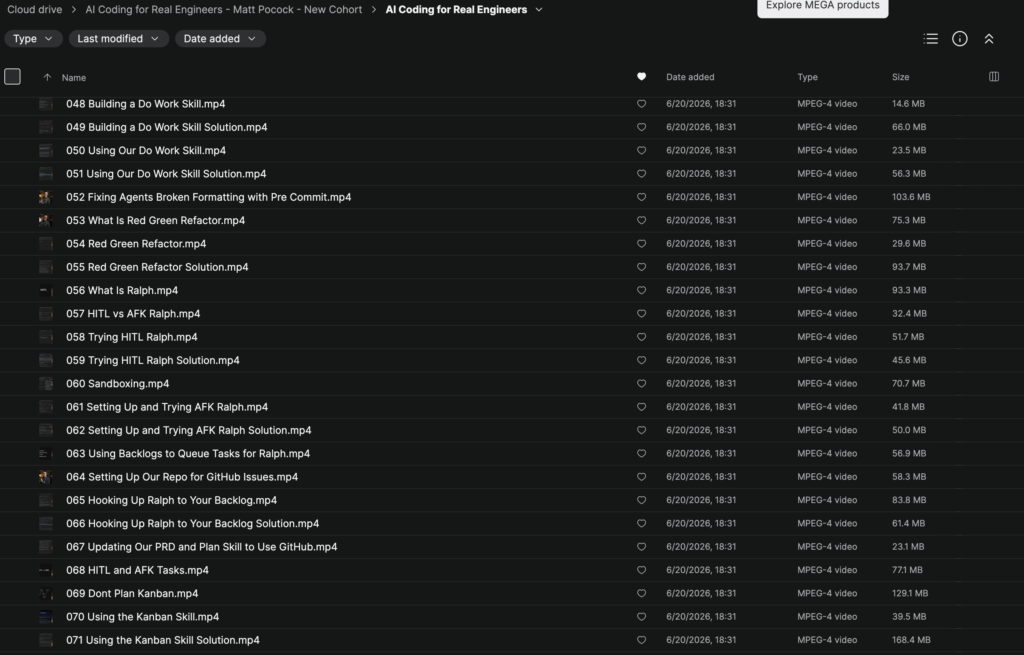The image size is (1024, 655).
Task: Sort by Name column header
Action: pos(74,77)
